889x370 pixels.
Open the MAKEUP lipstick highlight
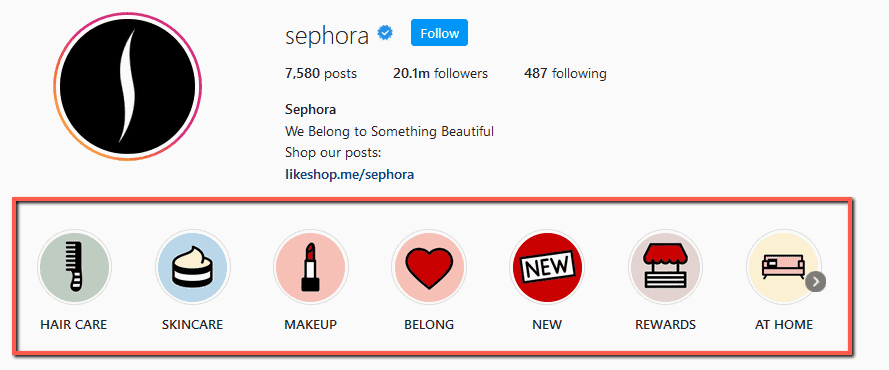click(310, 266)
